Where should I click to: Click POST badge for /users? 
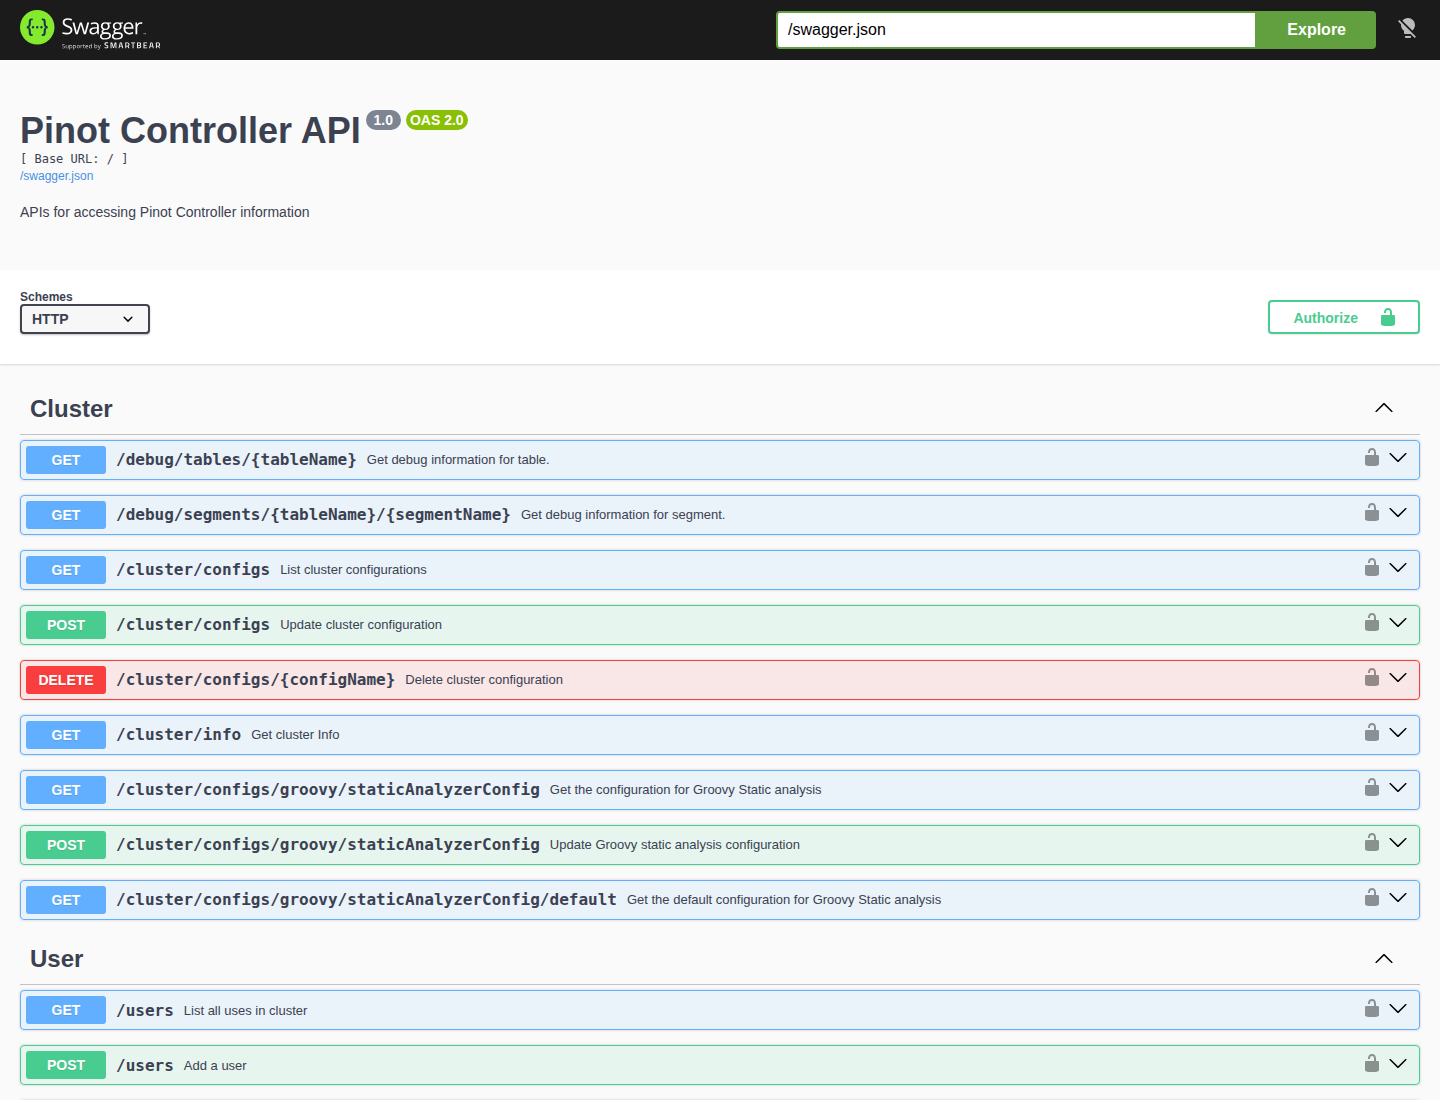(66, 1065)
